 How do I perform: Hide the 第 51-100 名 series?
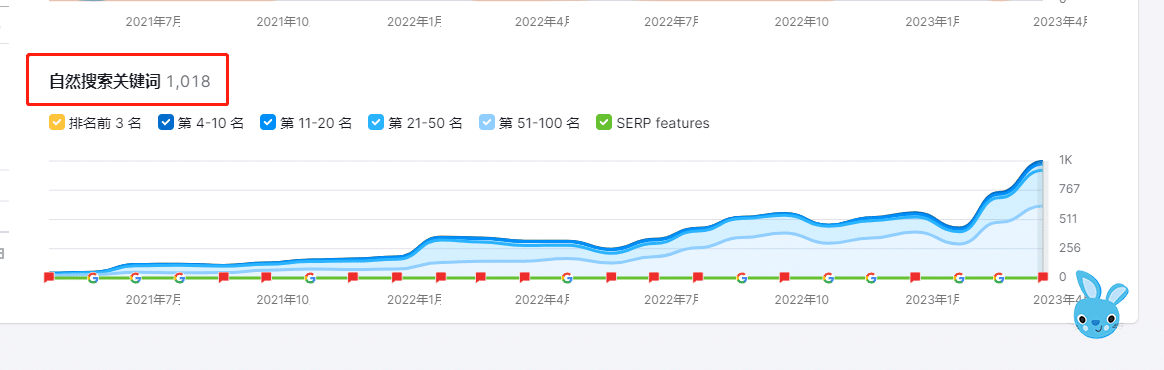[x=486, y=123]
